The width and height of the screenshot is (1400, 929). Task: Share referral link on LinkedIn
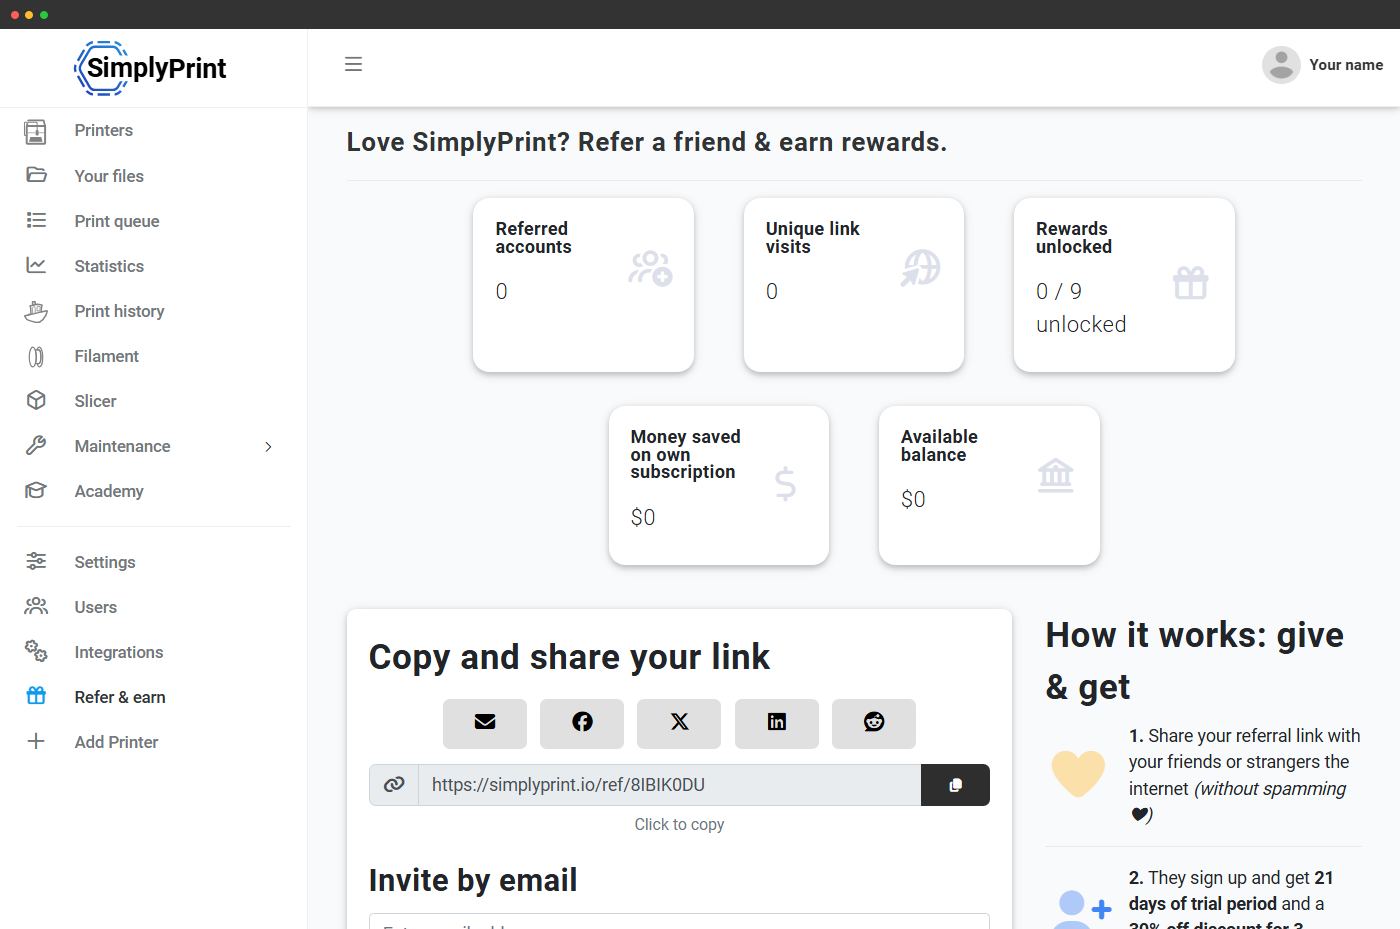777,723
